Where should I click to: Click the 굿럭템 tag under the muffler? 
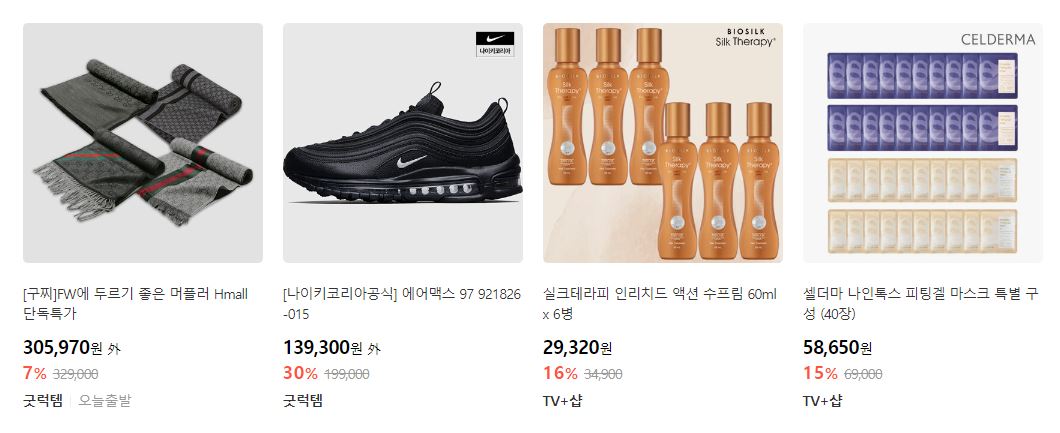[43, 401]
